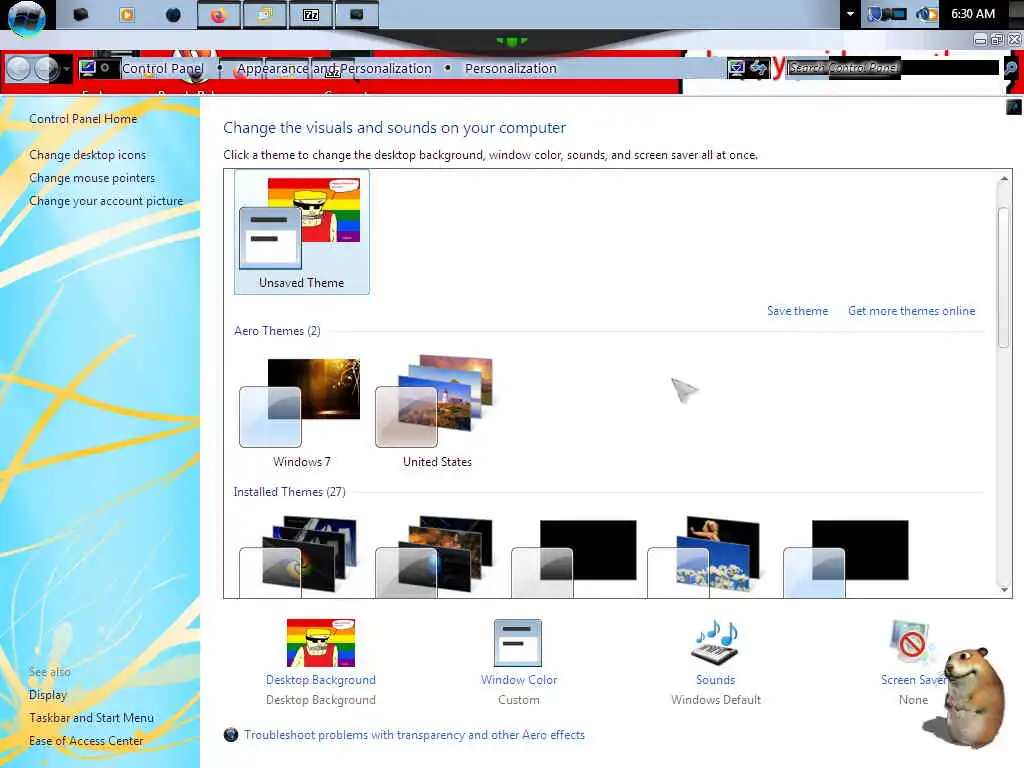Open Taskbar and Start Menu link

[91, 718]
